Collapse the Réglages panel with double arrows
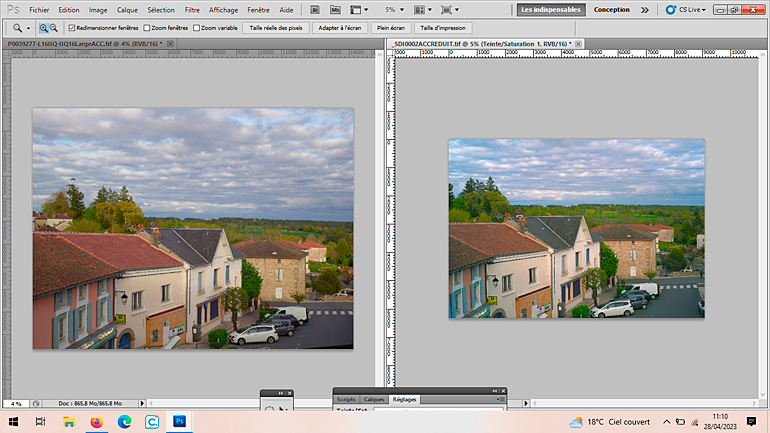The width and height of the screenshot is (770, 433). (x=495, y=391)
